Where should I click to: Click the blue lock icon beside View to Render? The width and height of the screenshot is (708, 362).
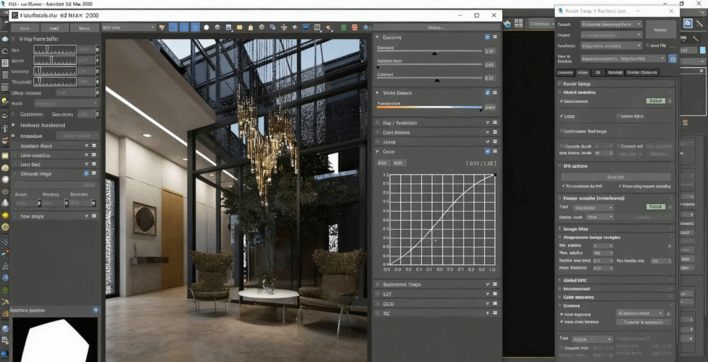click(x=672, y=59)
